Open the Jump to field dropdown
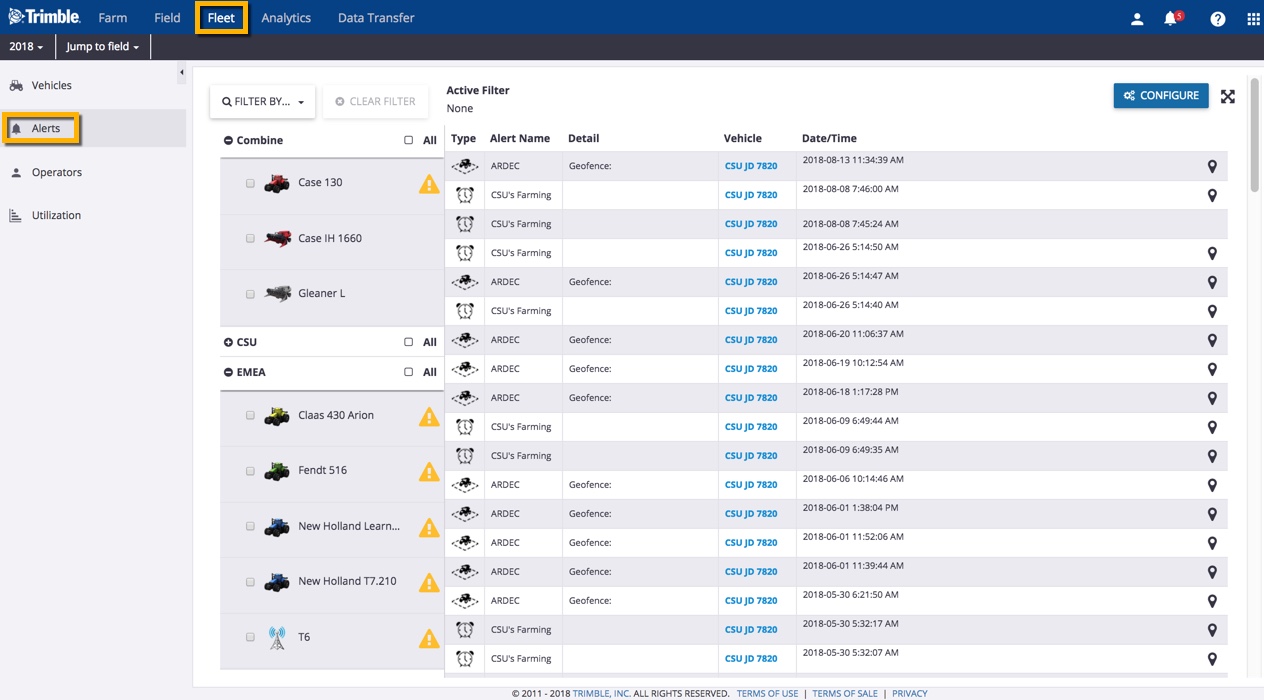Screen dimensions: 1264x700 103,47
